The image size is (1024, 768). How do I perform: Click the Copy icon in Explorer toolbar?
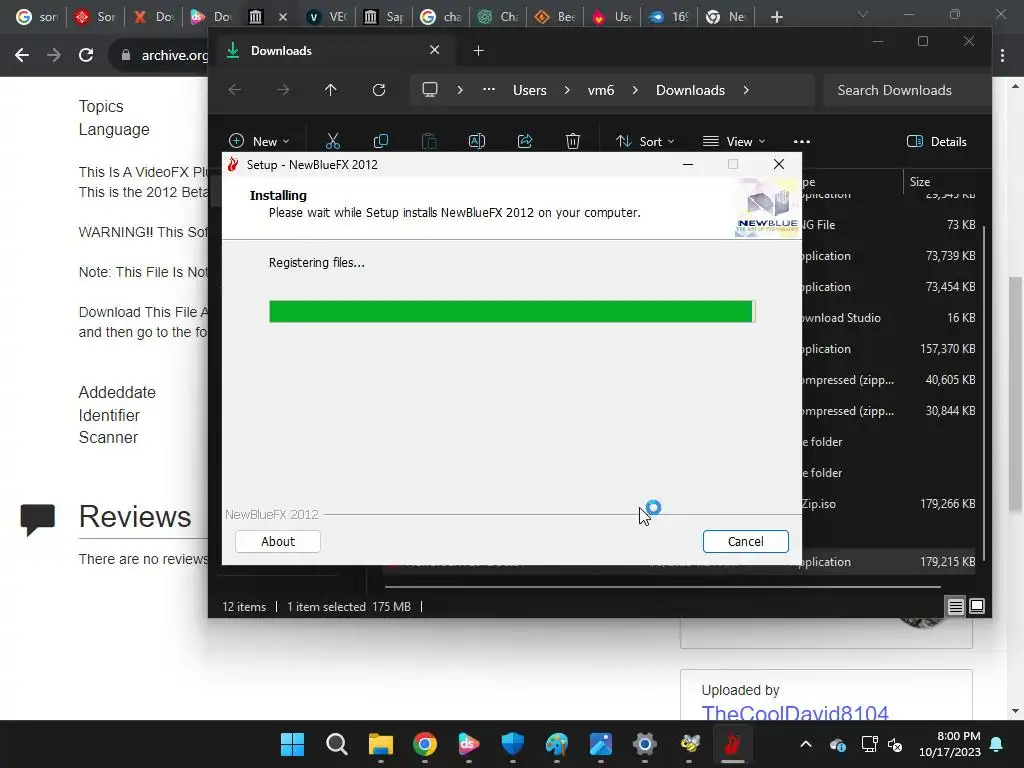pyautogui.click(x=381, y=141)
